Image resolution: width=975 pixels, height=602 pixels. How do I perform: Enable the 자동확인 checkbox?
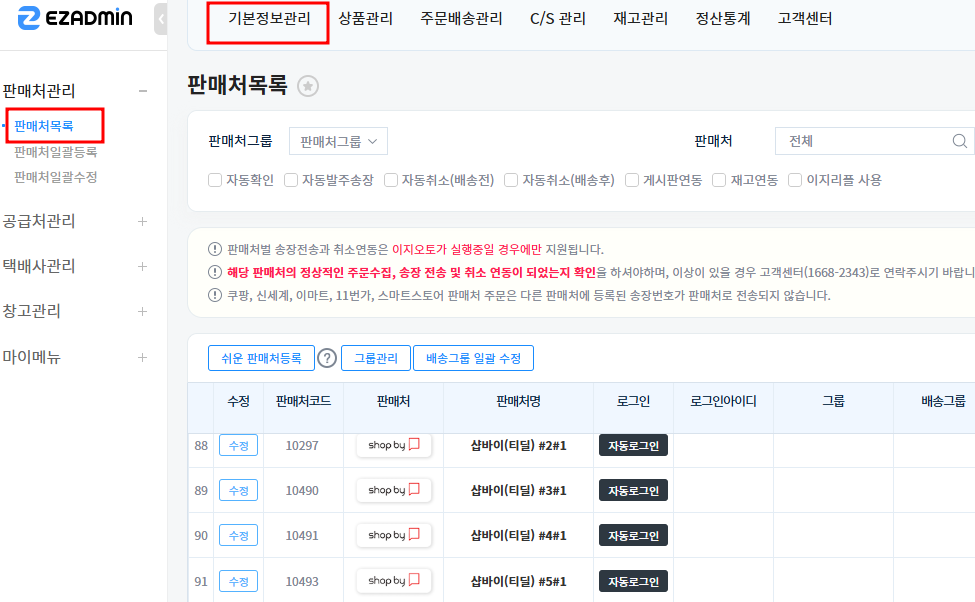point(215,180)
